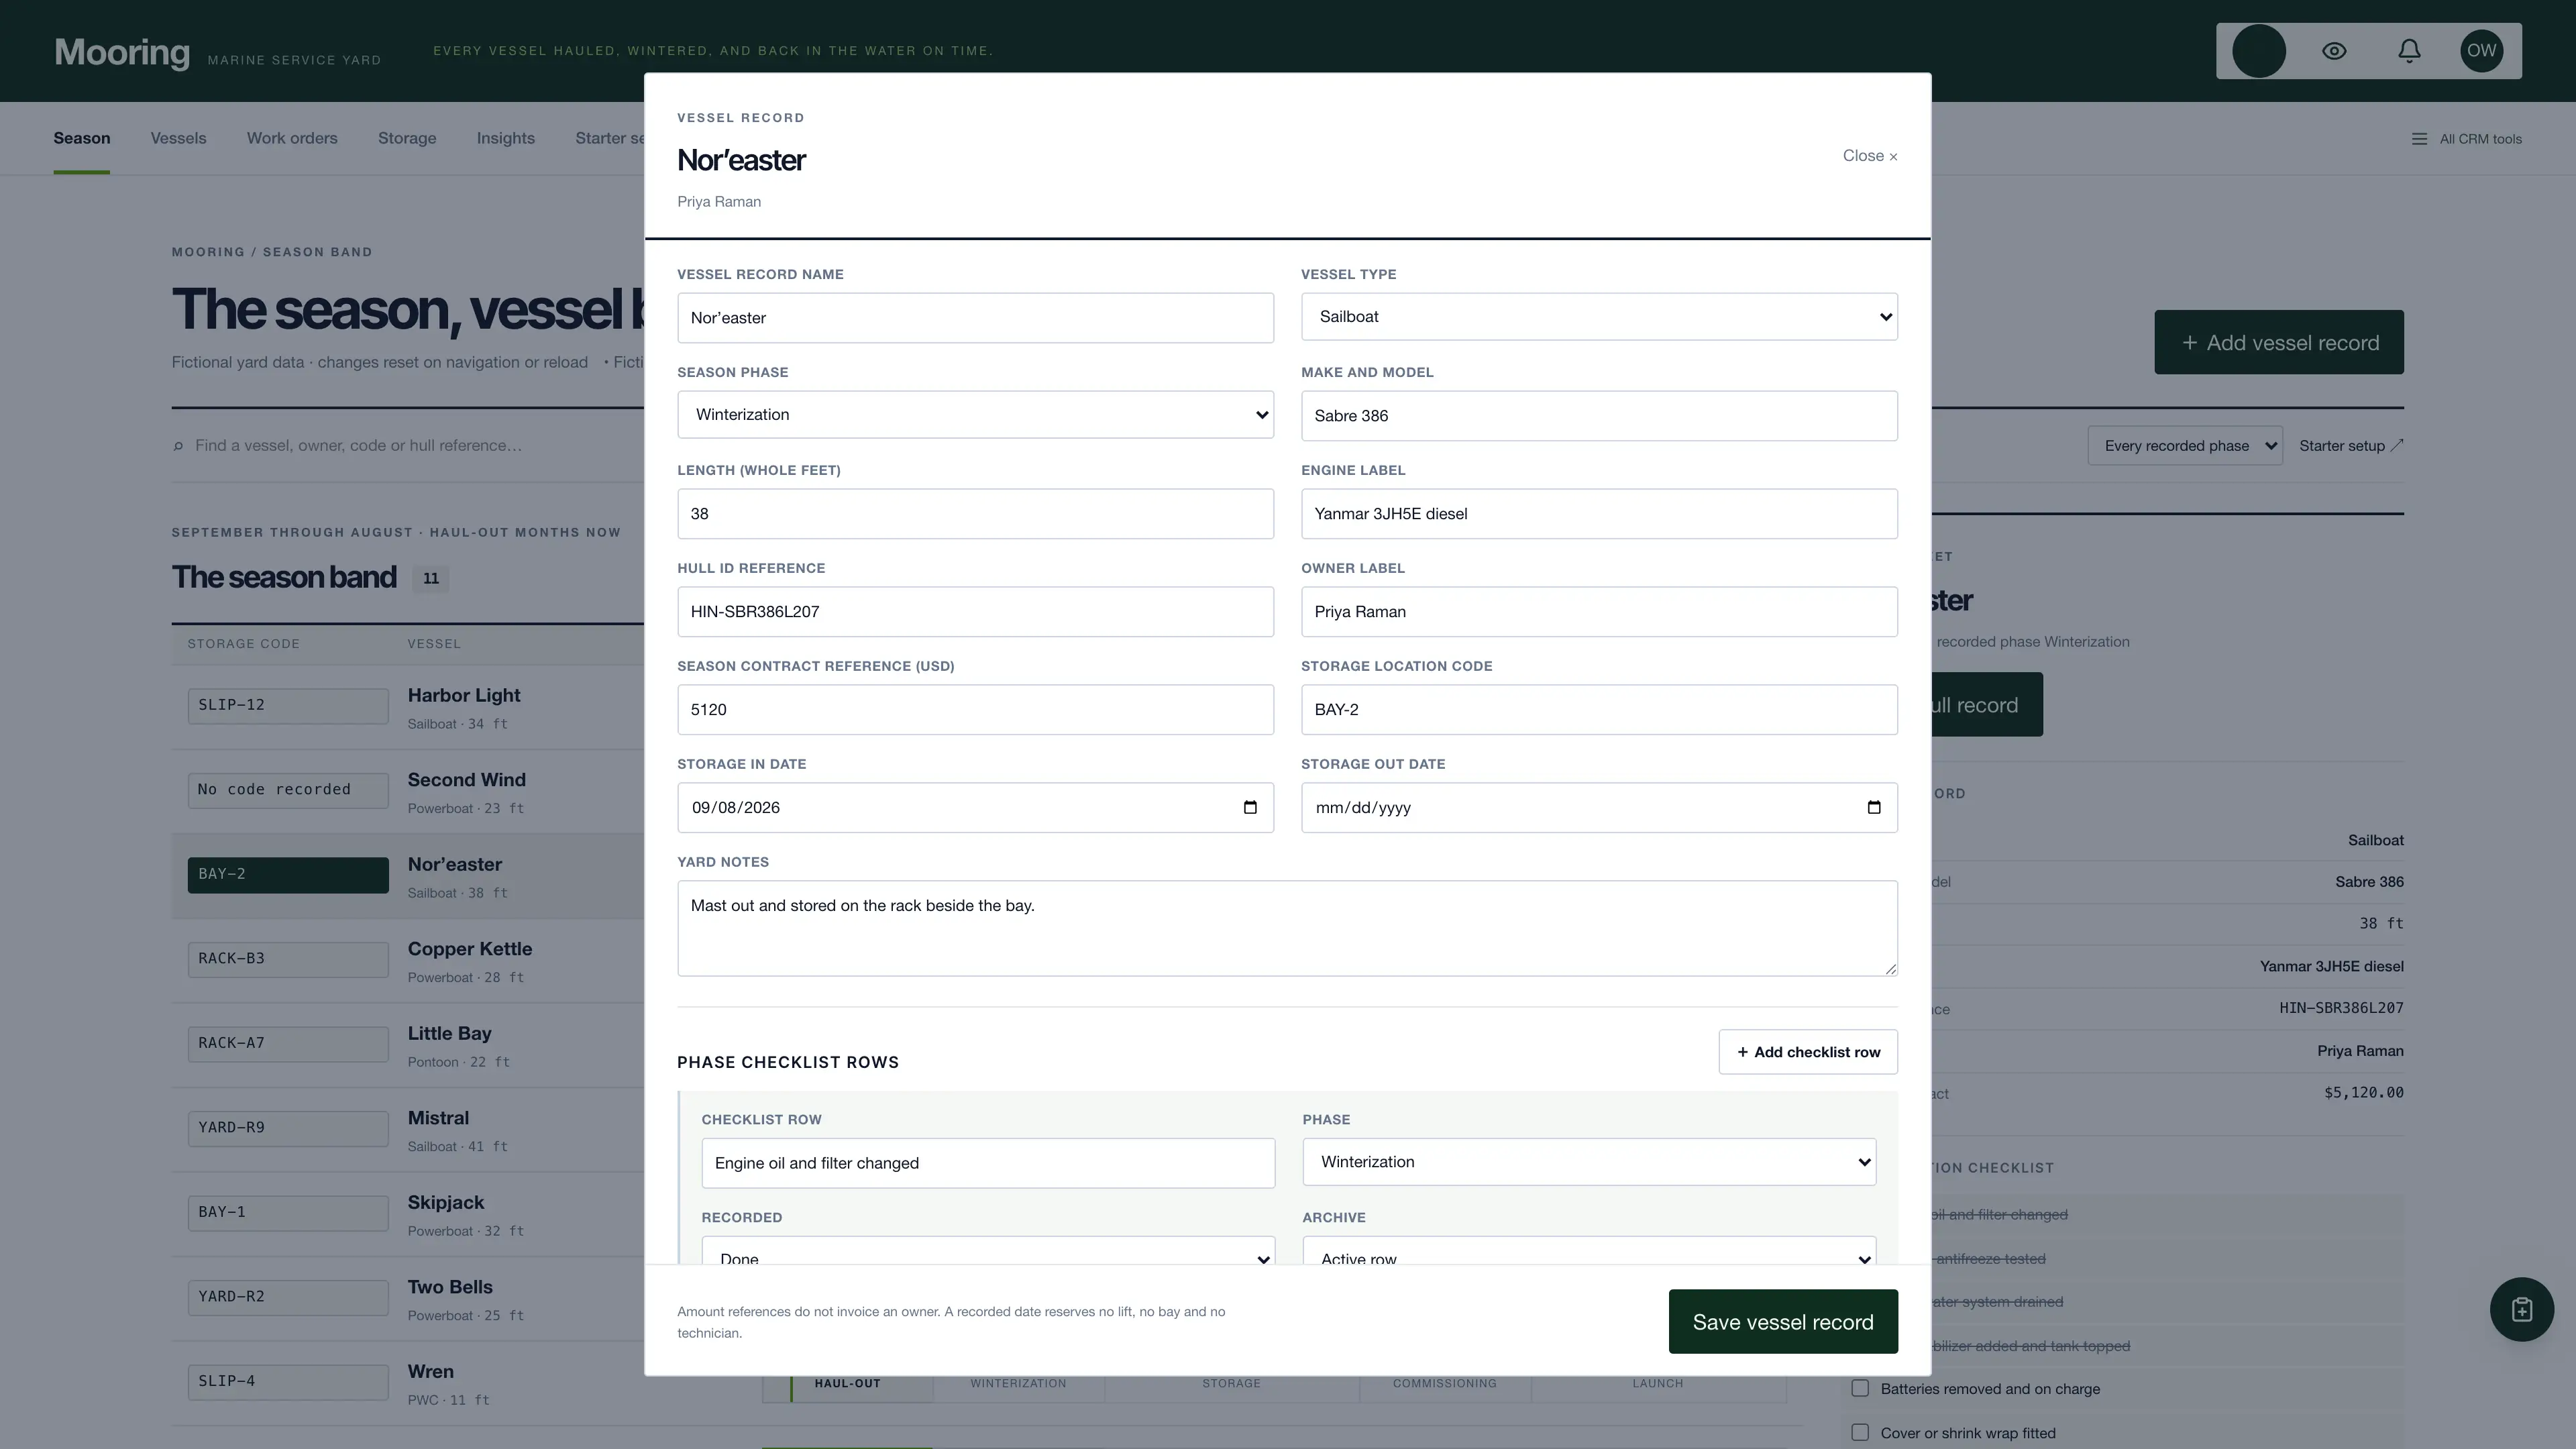The height and width of the screenshot is (1449, 2576).
Task: Open calendar picker for Storage In Date
Action: [1250, 807]
